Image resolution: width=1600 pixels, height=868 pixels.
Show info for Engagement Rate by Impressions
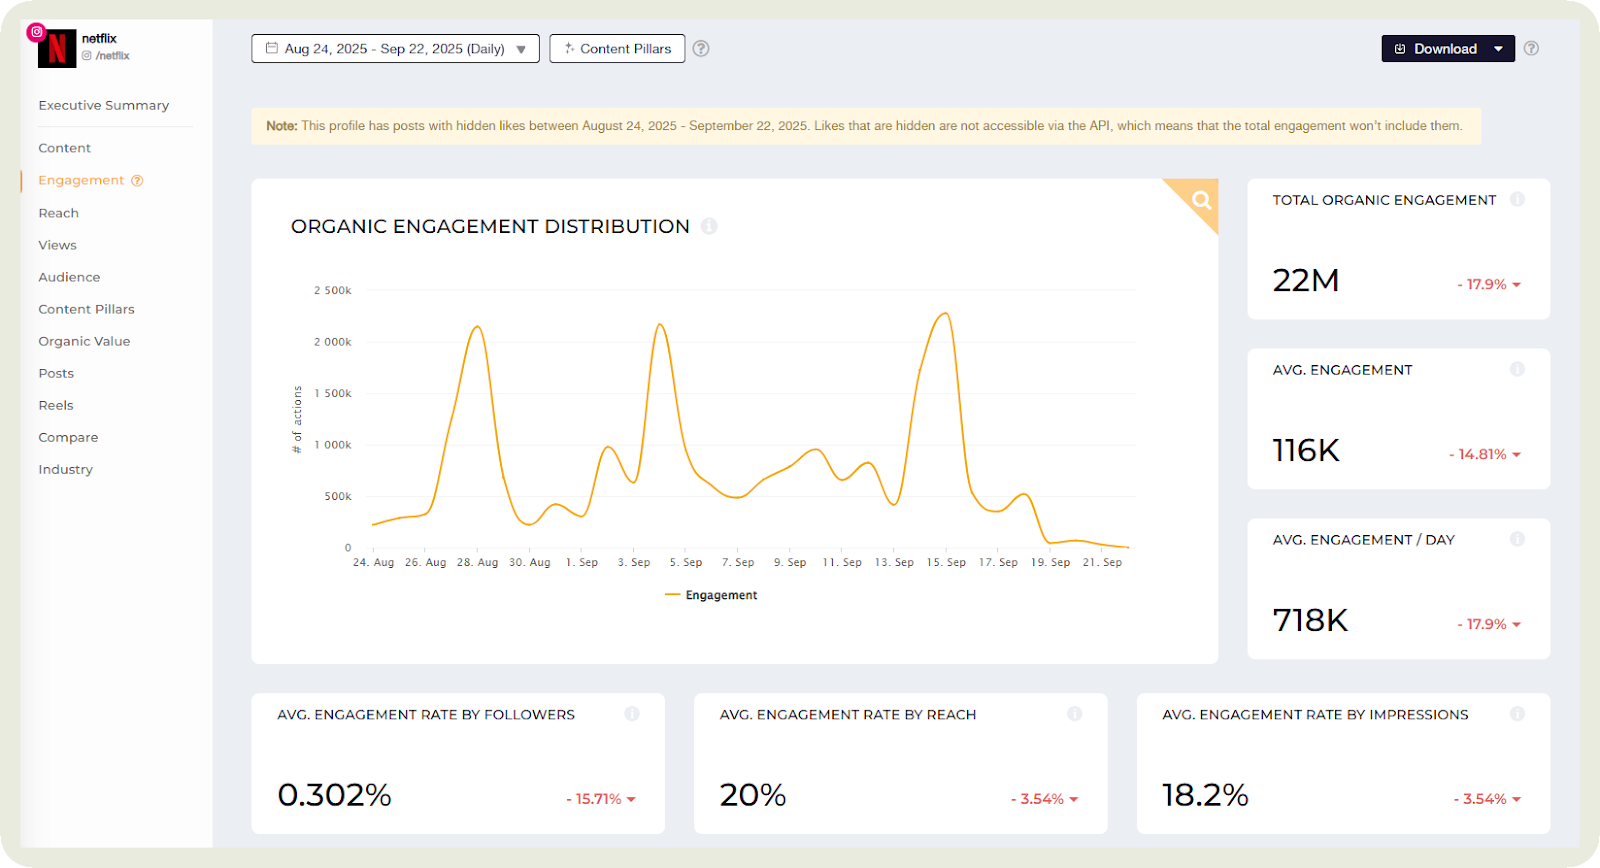tap(1517, 714)
